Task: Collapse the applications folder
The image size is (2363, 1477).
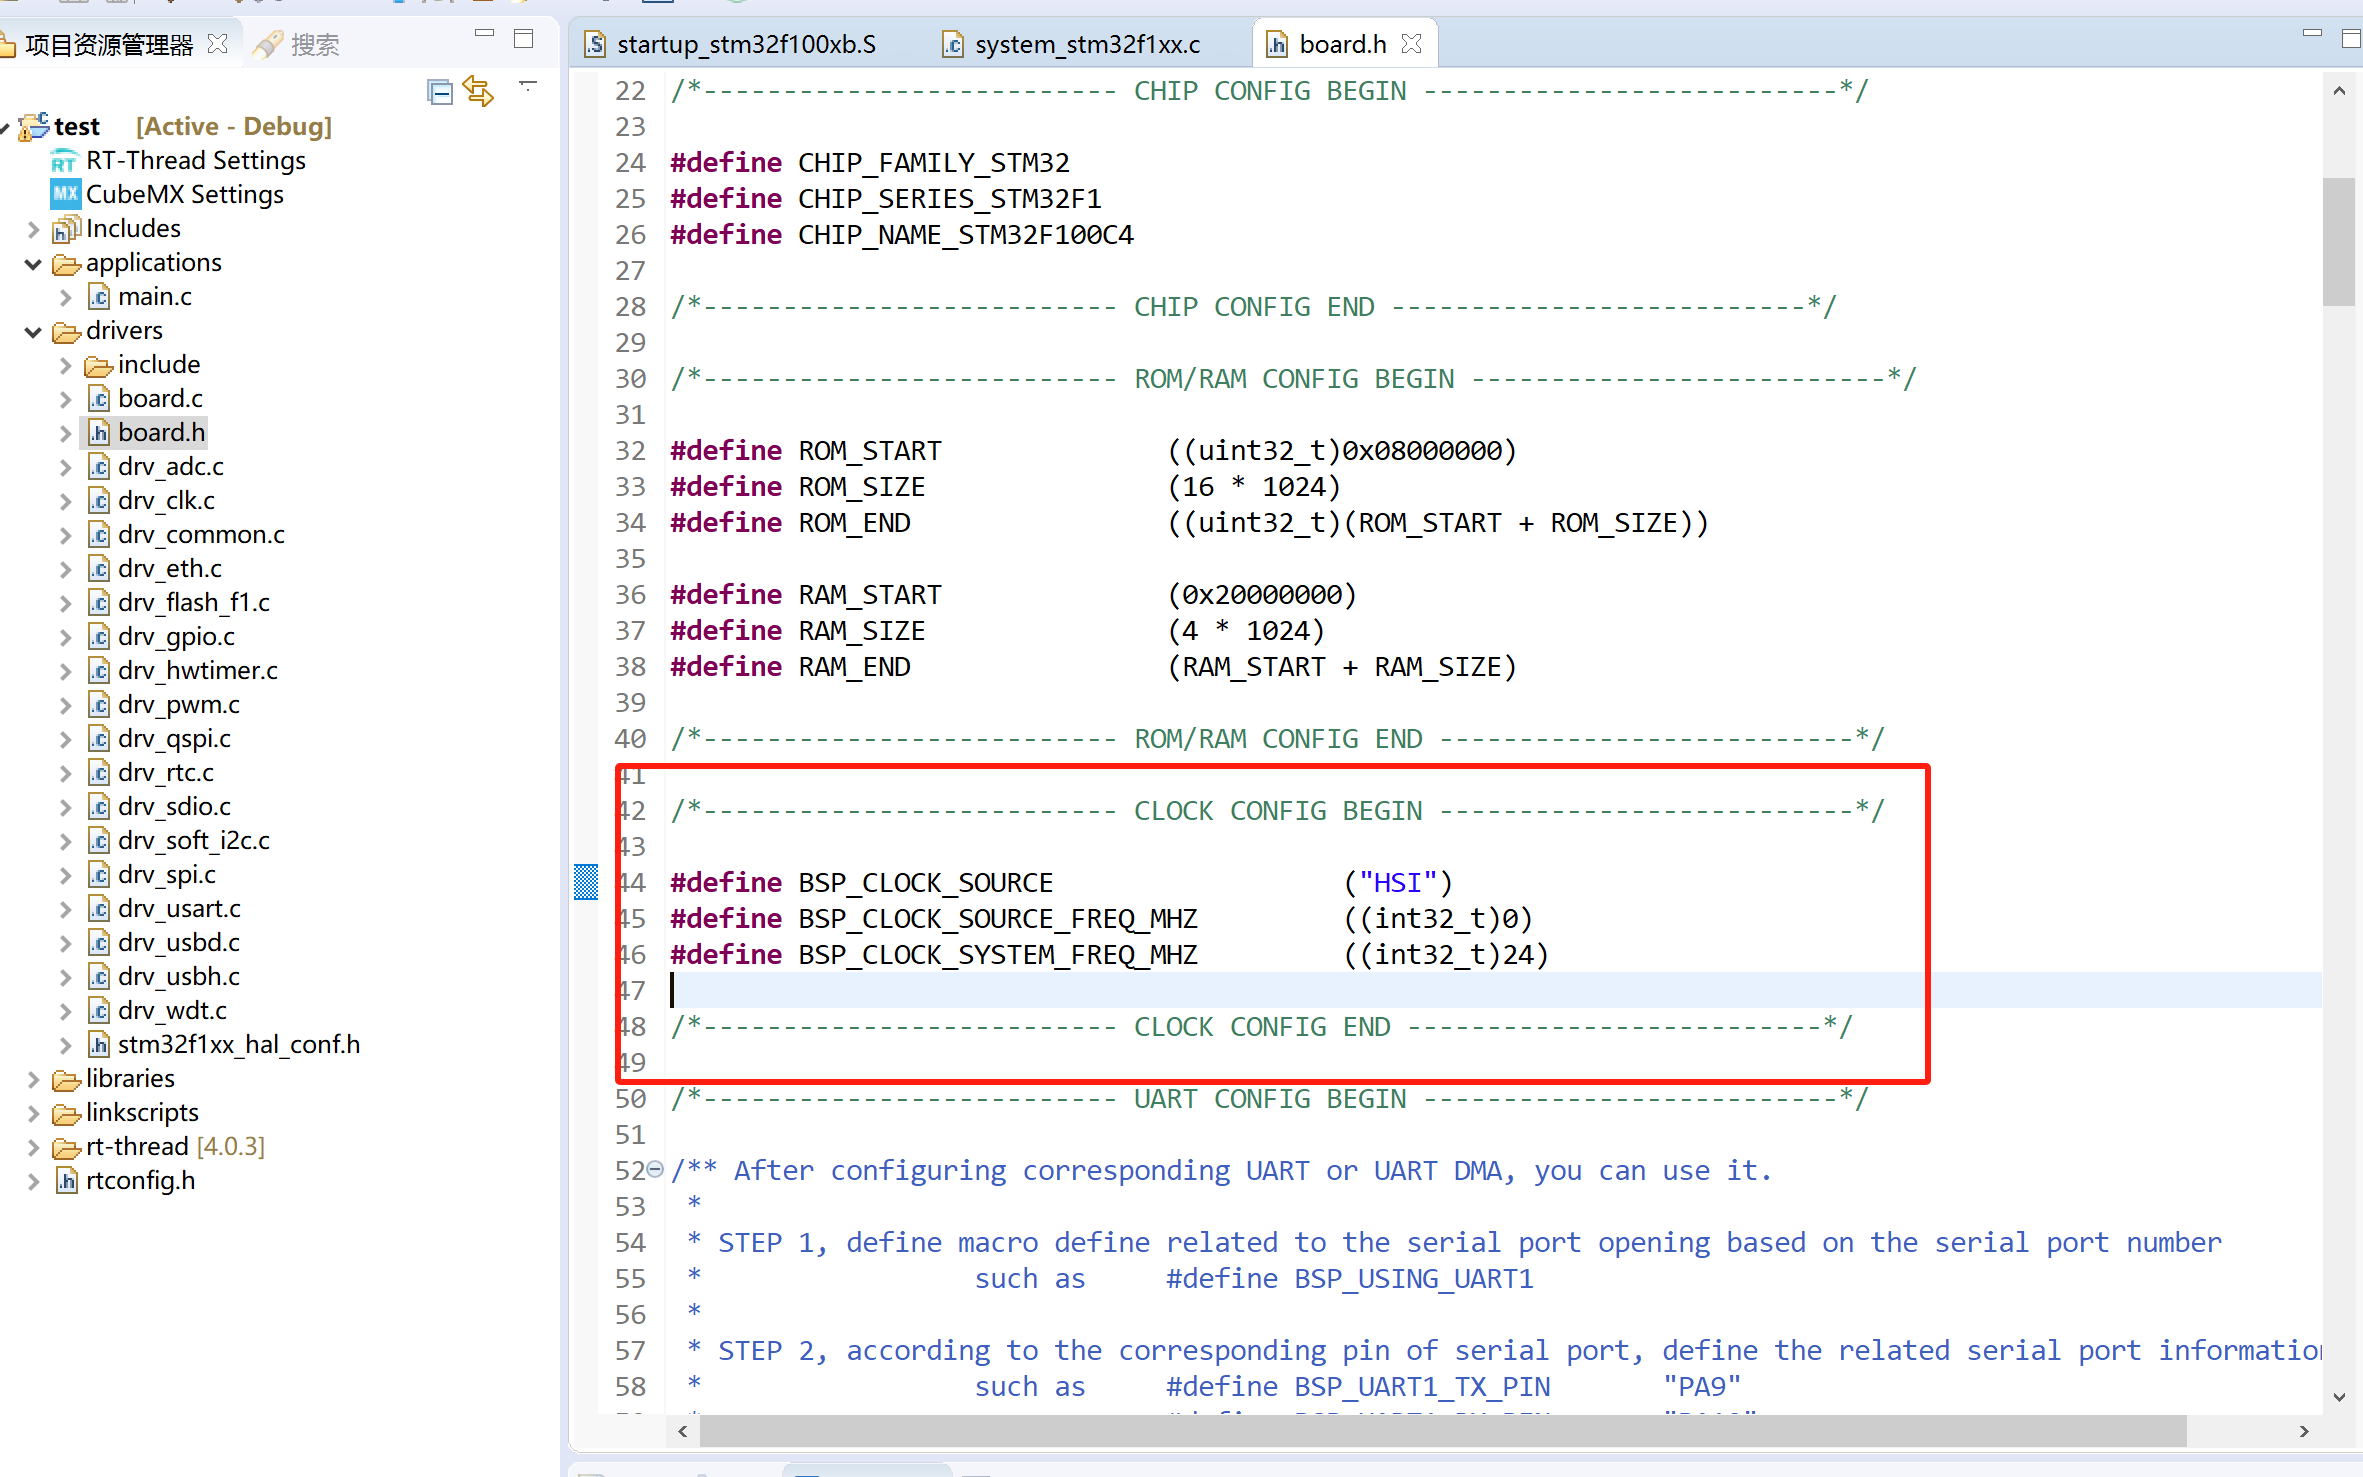Action: pyautogui.click(x=33, y=263)
